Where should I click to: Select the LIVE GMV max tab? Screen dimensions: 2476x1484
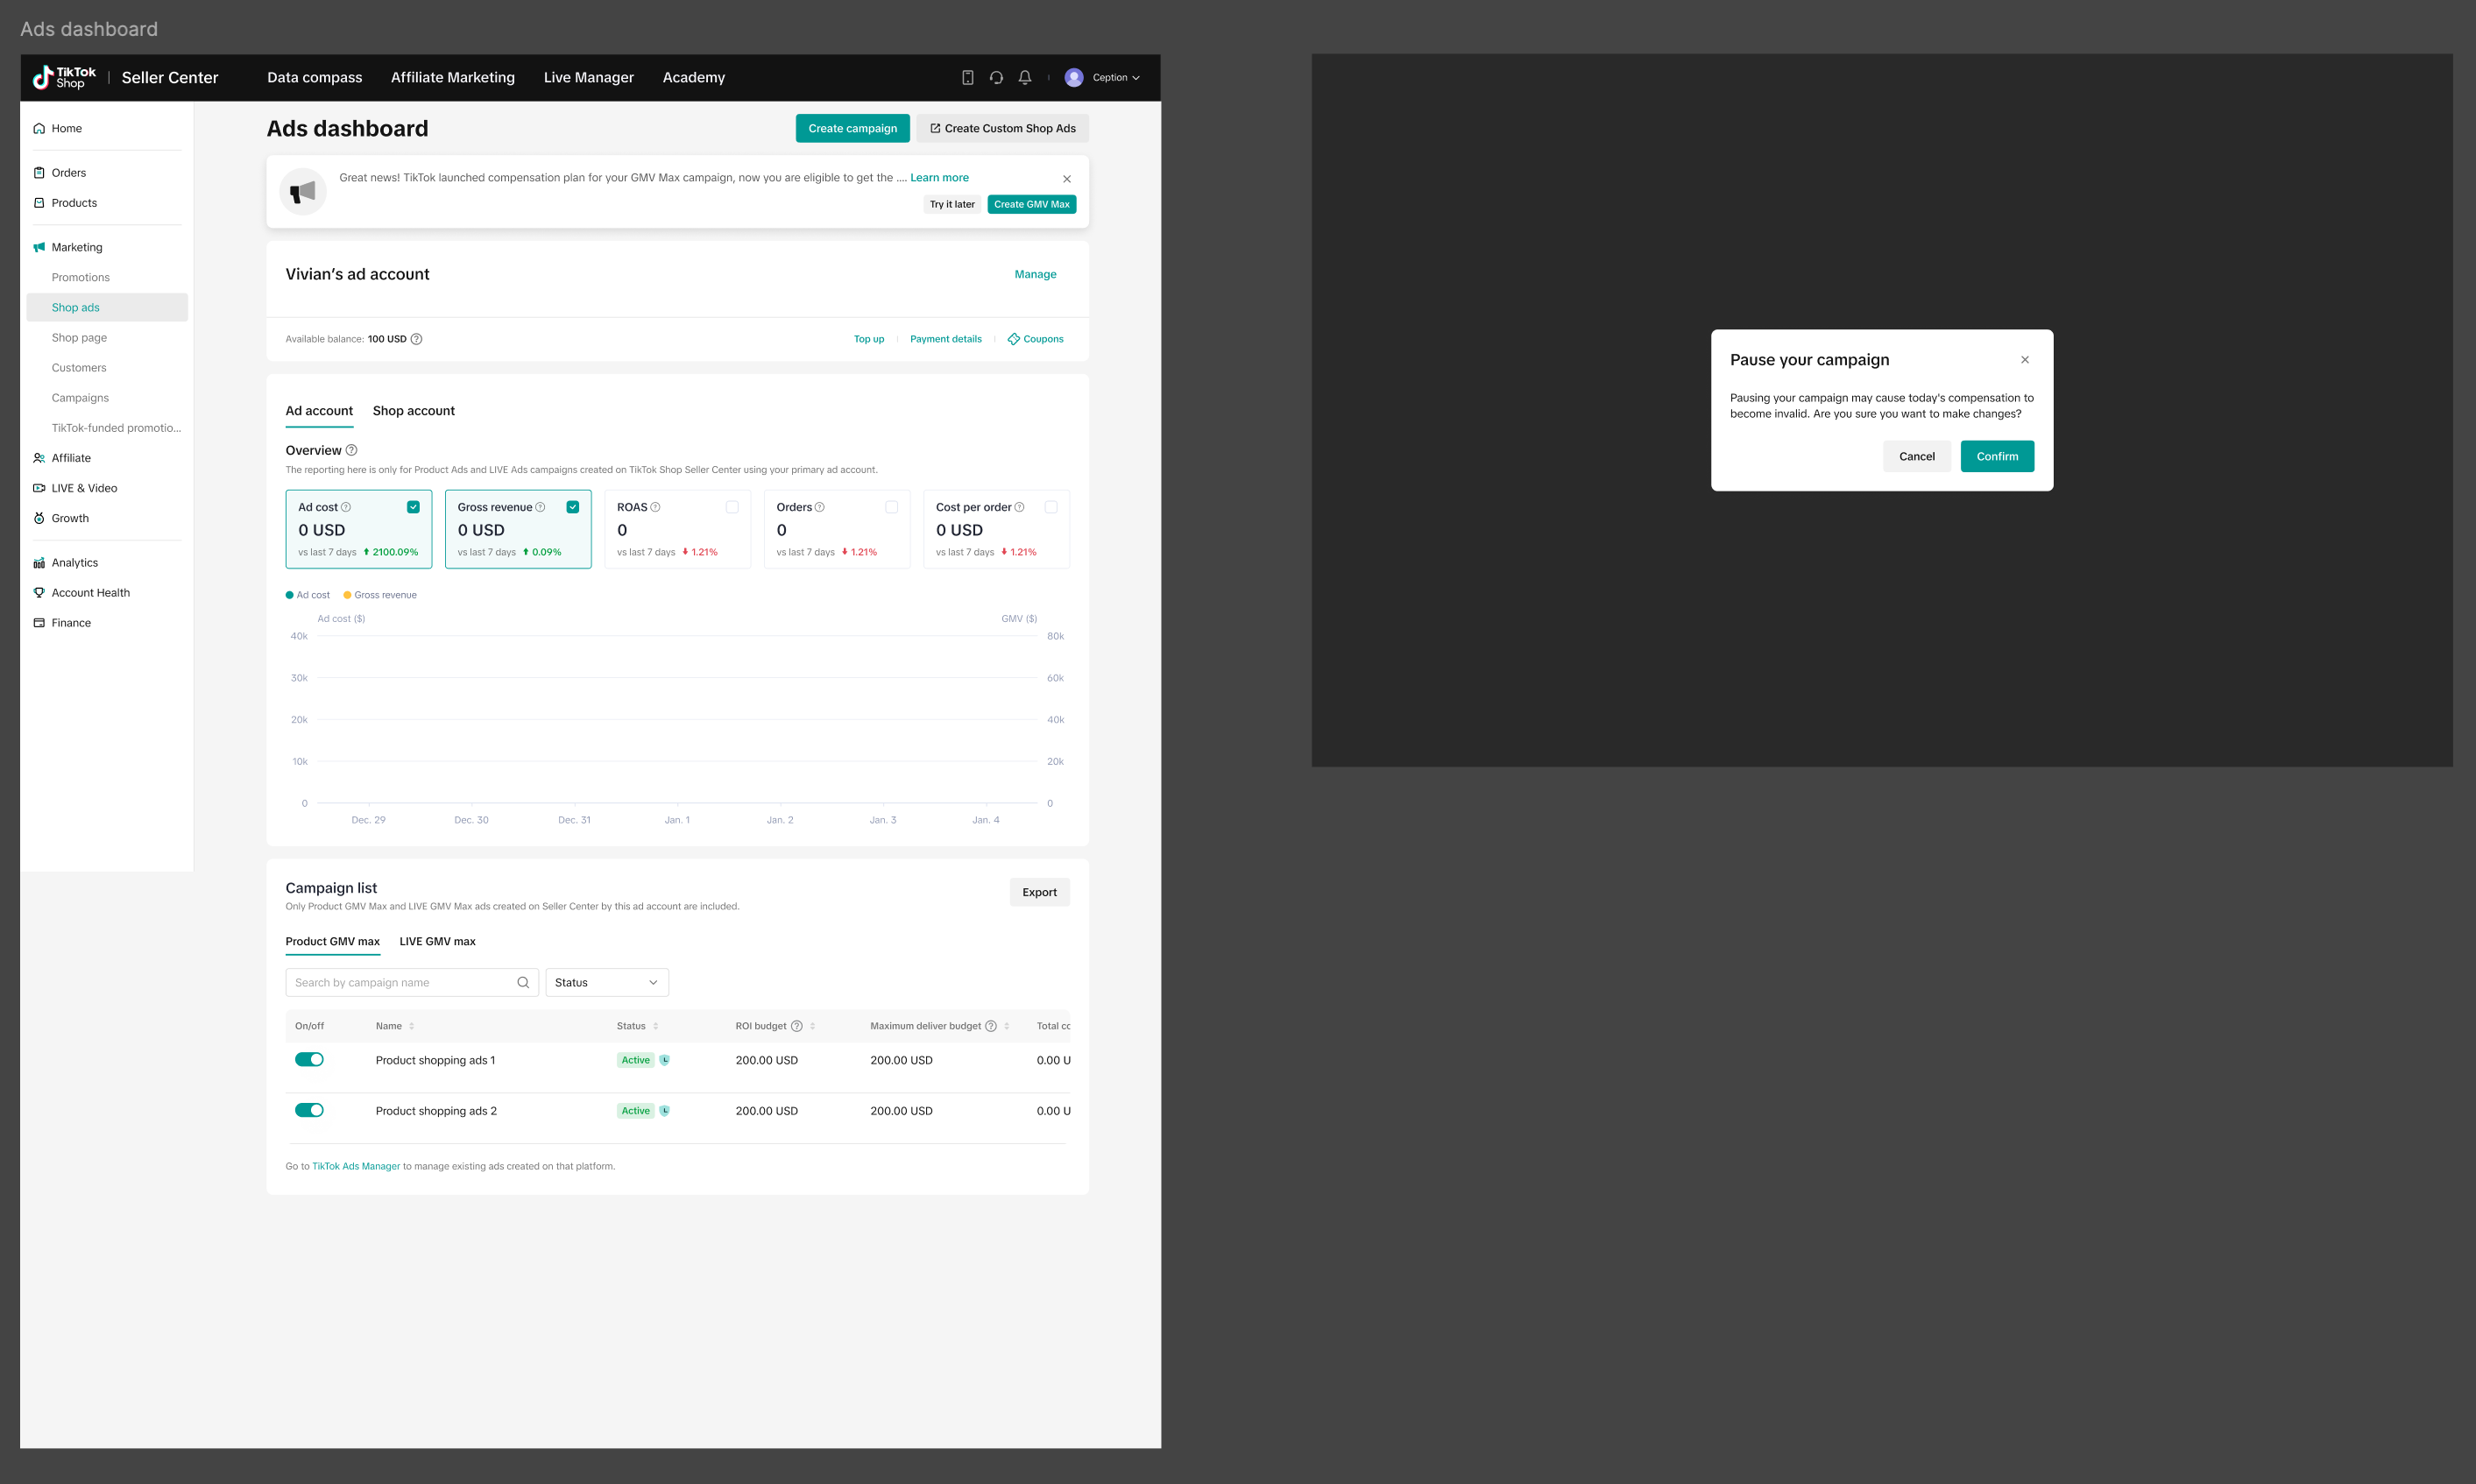tap(437, 941)
